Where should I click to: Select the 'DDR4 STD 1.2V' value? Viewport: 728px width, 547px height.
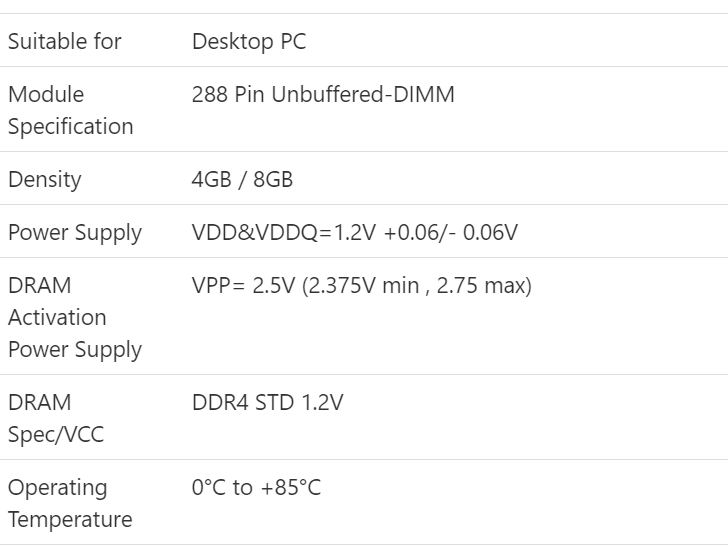[267, 402]
